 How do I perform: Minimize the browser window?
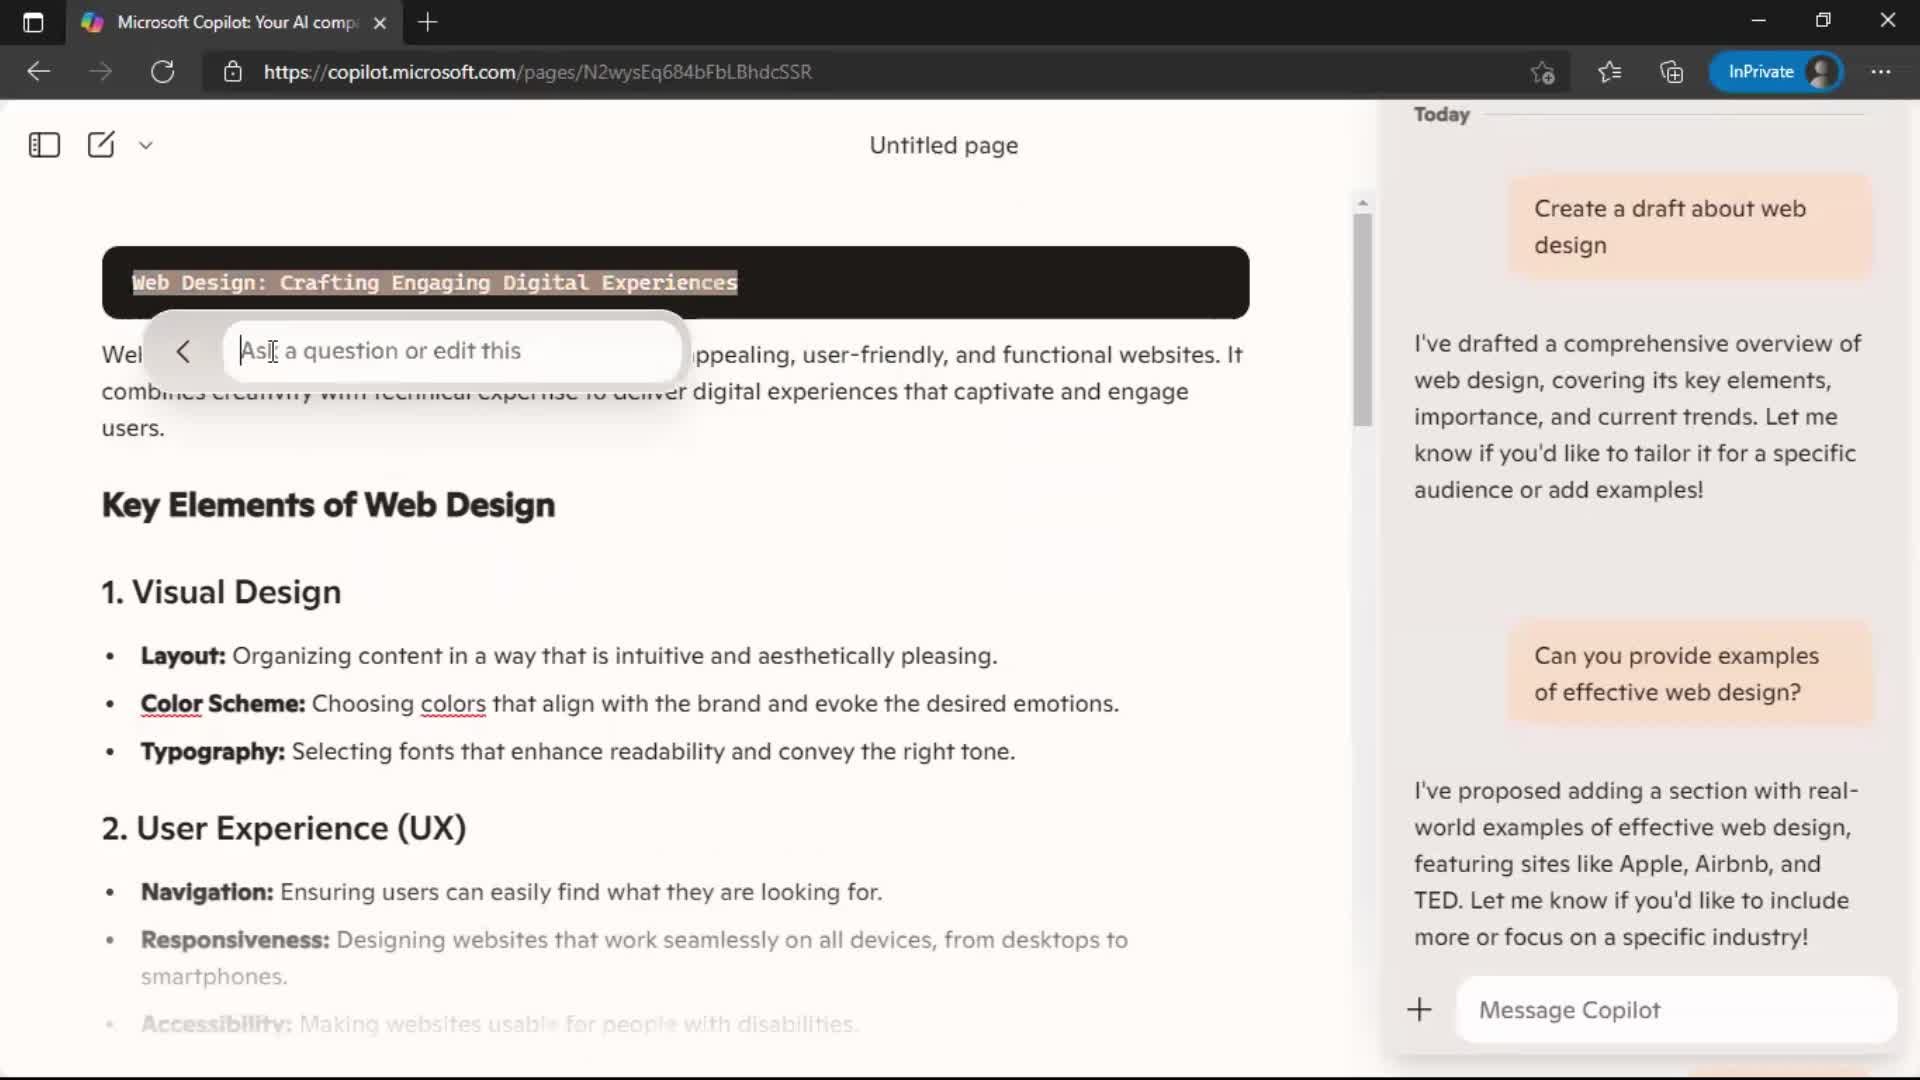[1759, 21]
